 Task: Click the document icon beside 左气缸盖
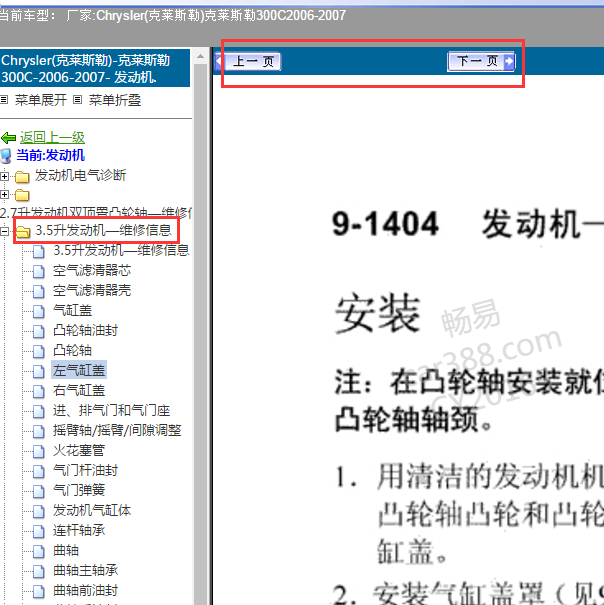tap(39, 372)
